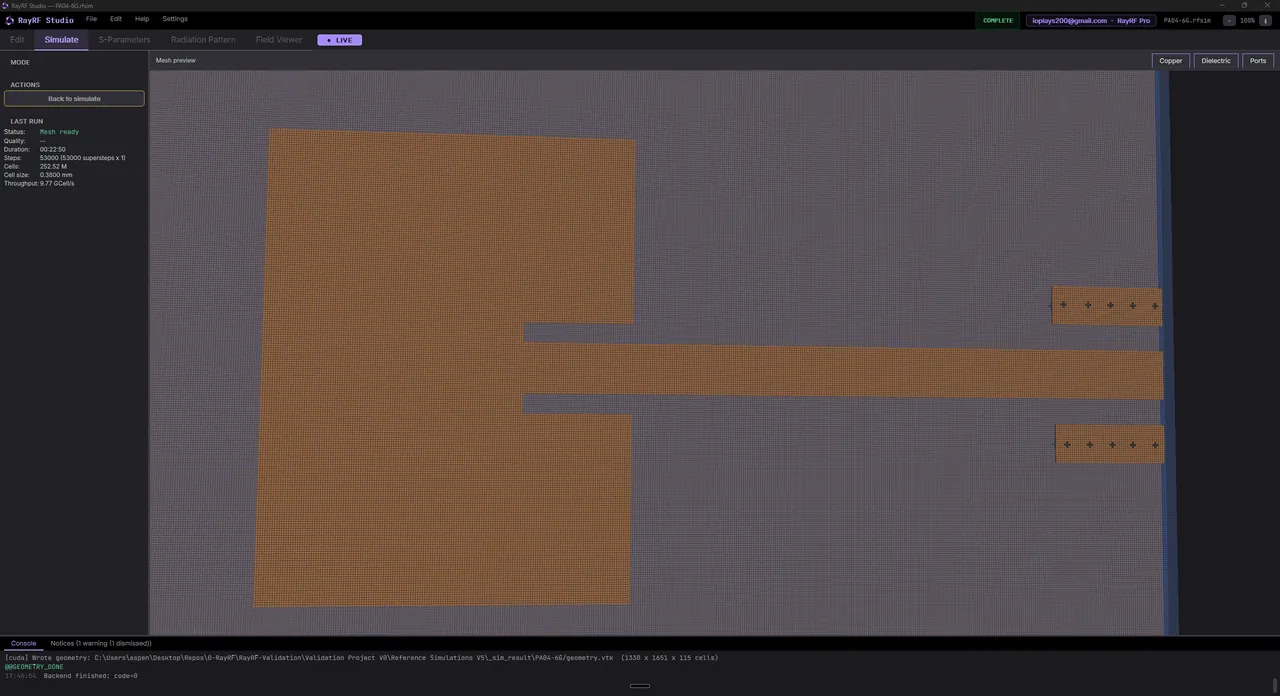The height and width of the screenshot is (696, 1280).
Task: Switch to the Edit workspace tab
Action: pyautogui.click(x=17, y=40)
